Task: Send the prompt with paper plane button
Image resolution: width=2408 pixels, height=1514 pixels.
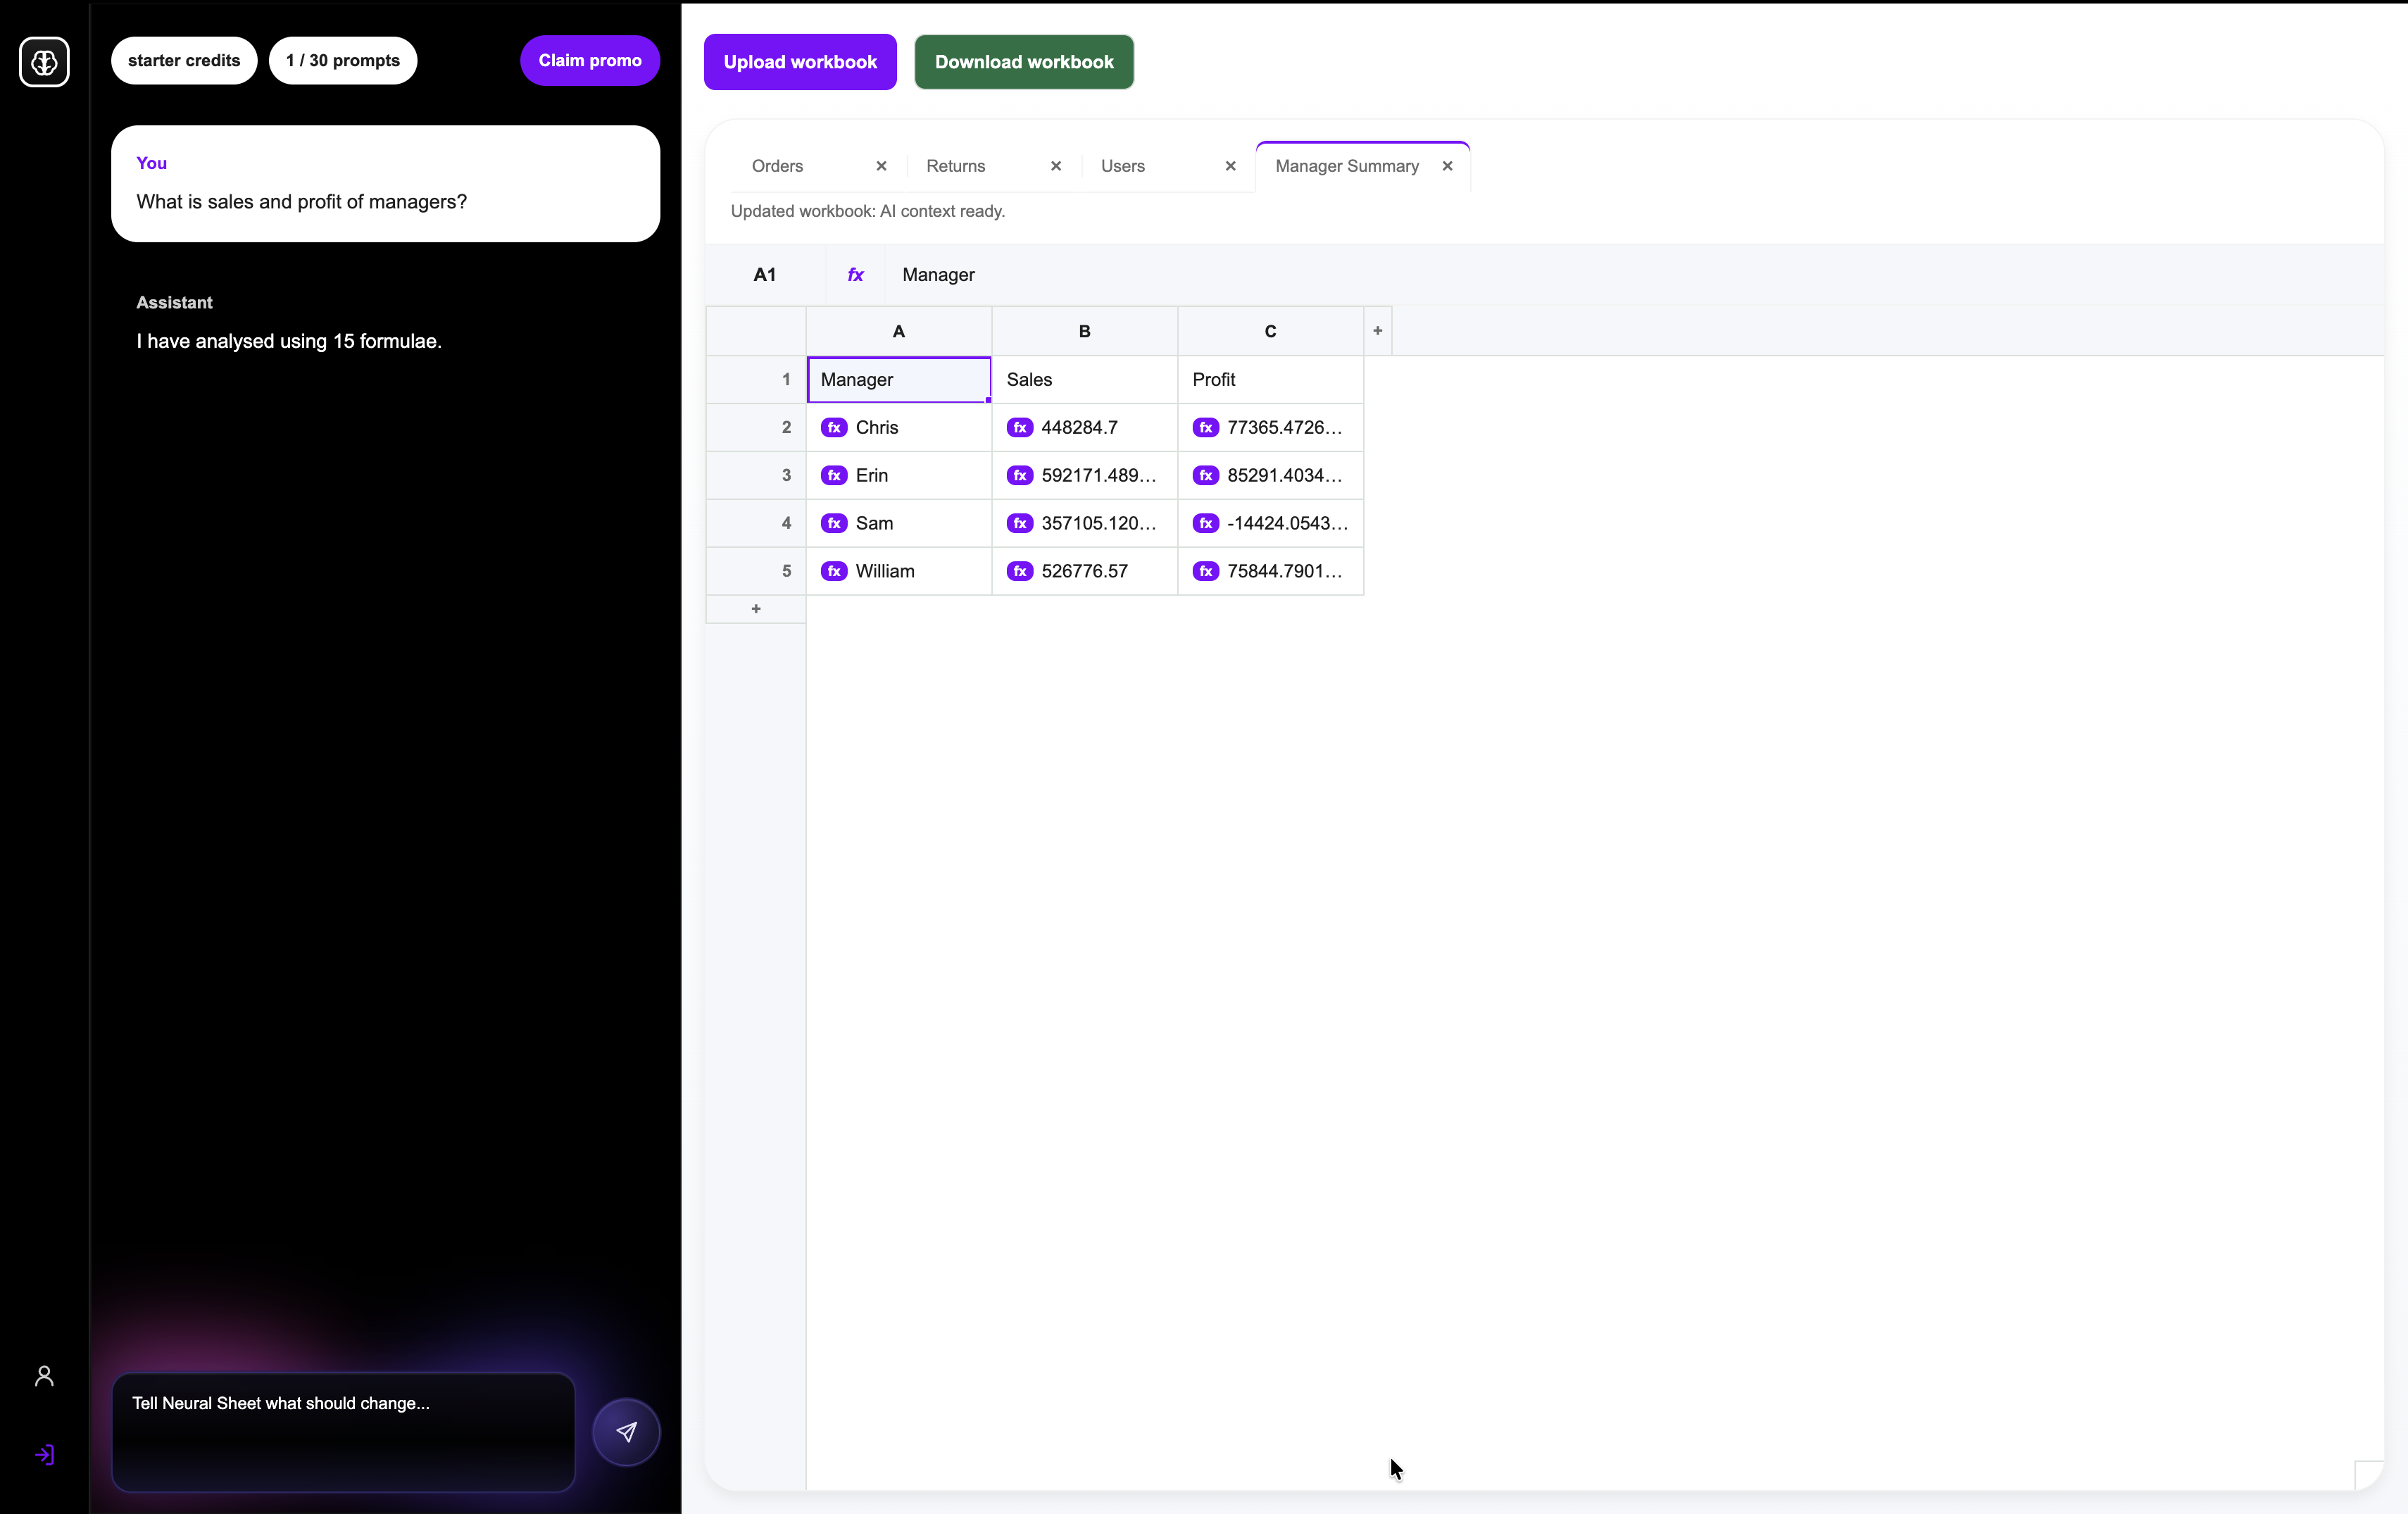Action: tap(626, 1432)
